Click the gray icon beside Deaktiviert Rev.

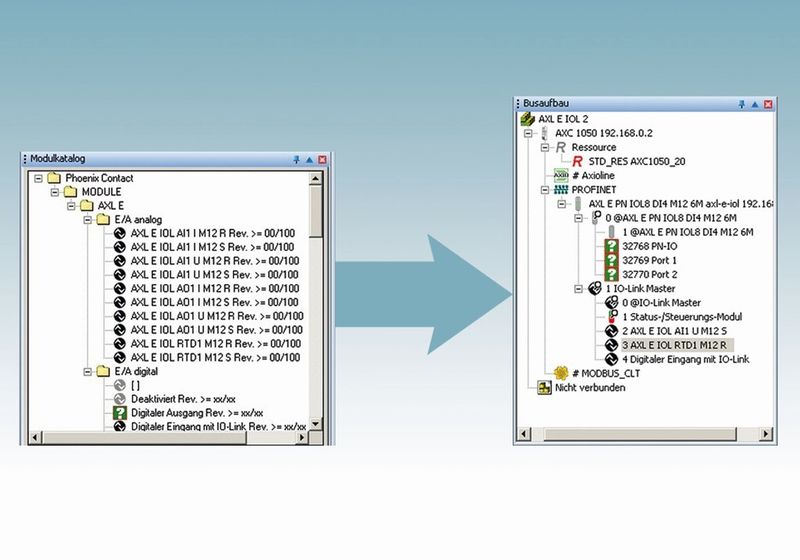(119, 399)
